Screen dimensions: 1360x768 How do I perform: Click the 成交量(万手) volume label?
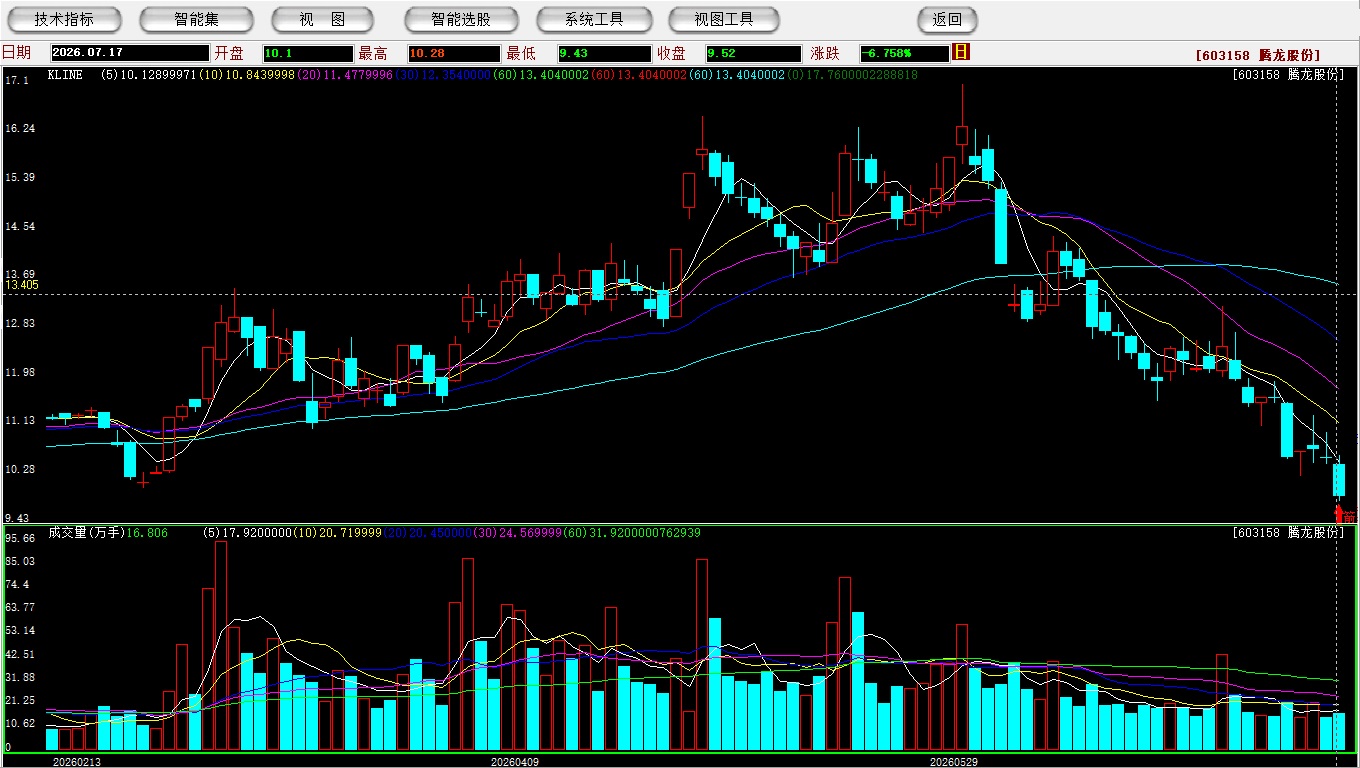click(x=86, y=533)
